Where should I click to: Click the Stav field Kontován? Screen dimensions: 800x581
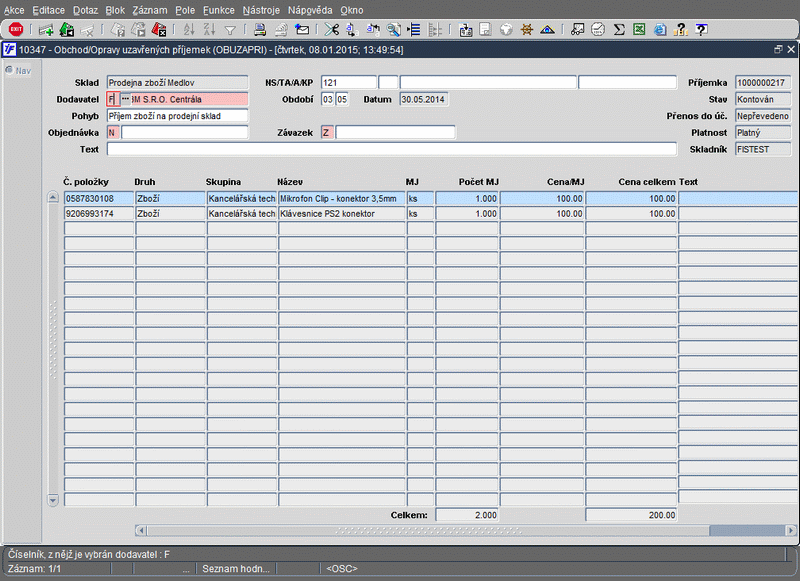point(763,99)
